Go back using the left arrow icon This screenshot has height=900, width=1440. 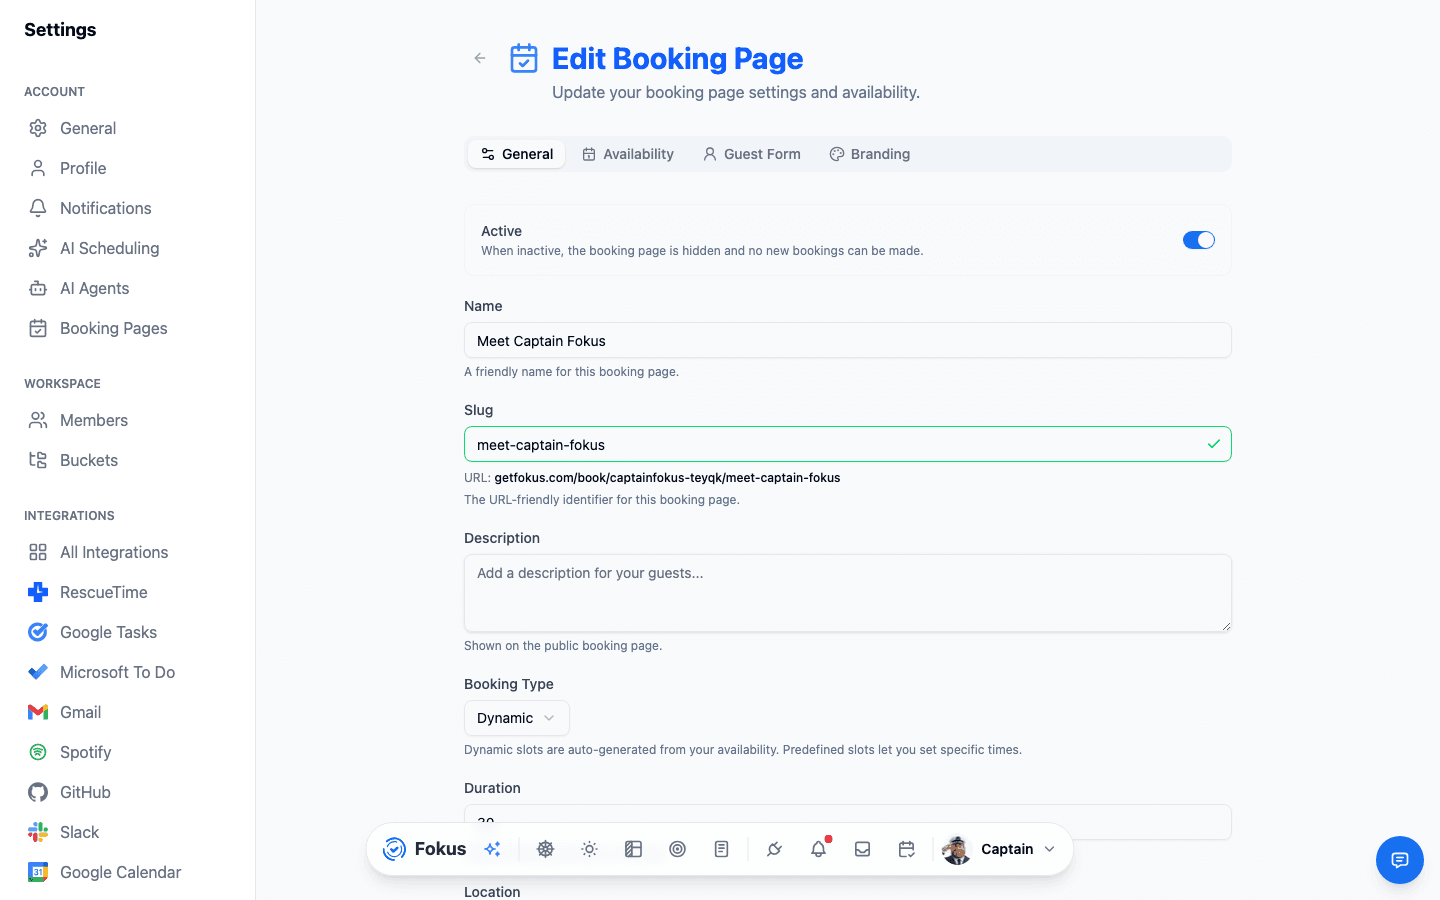click(x=480, y=58)
